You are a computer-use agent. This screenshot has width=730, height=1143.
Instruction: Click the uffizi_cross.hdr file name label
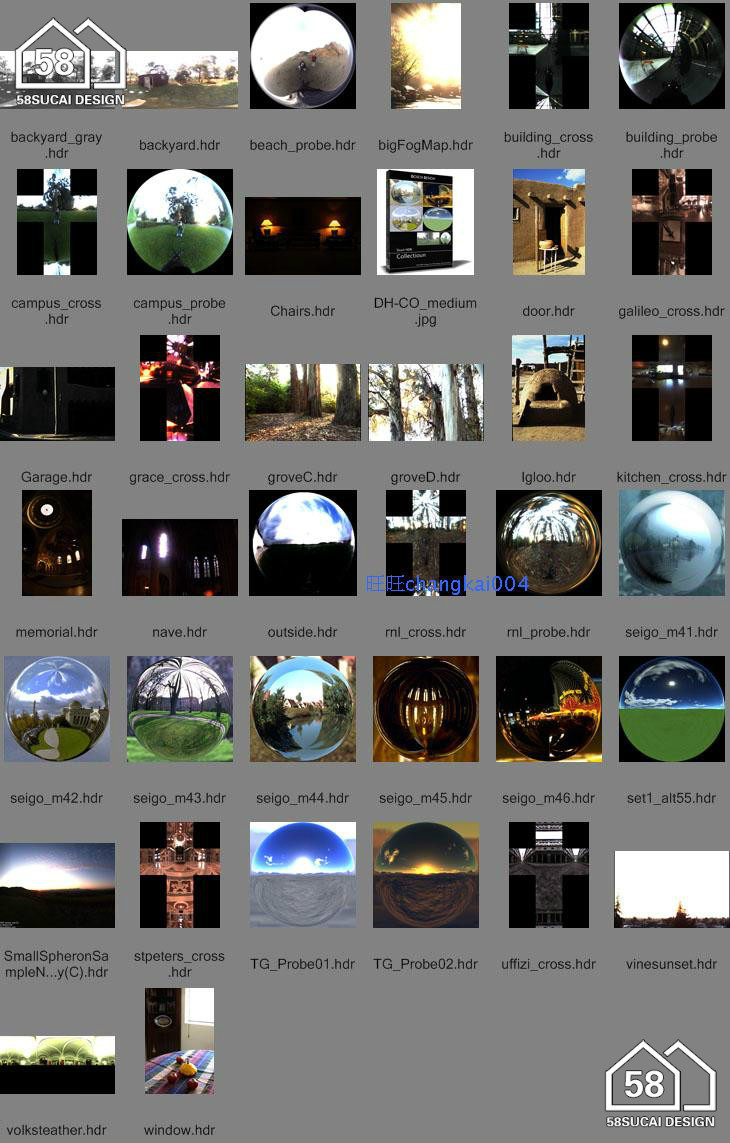click(548, 964)
